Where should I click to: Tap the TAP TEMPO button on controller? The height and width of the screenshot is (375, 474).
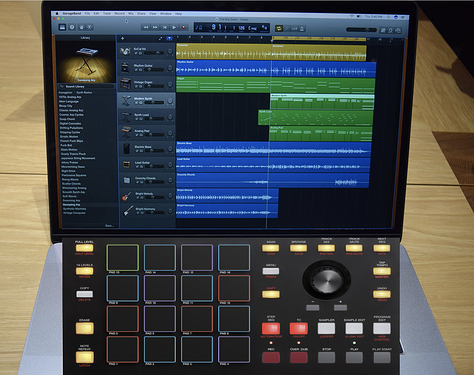pos(382,271)
